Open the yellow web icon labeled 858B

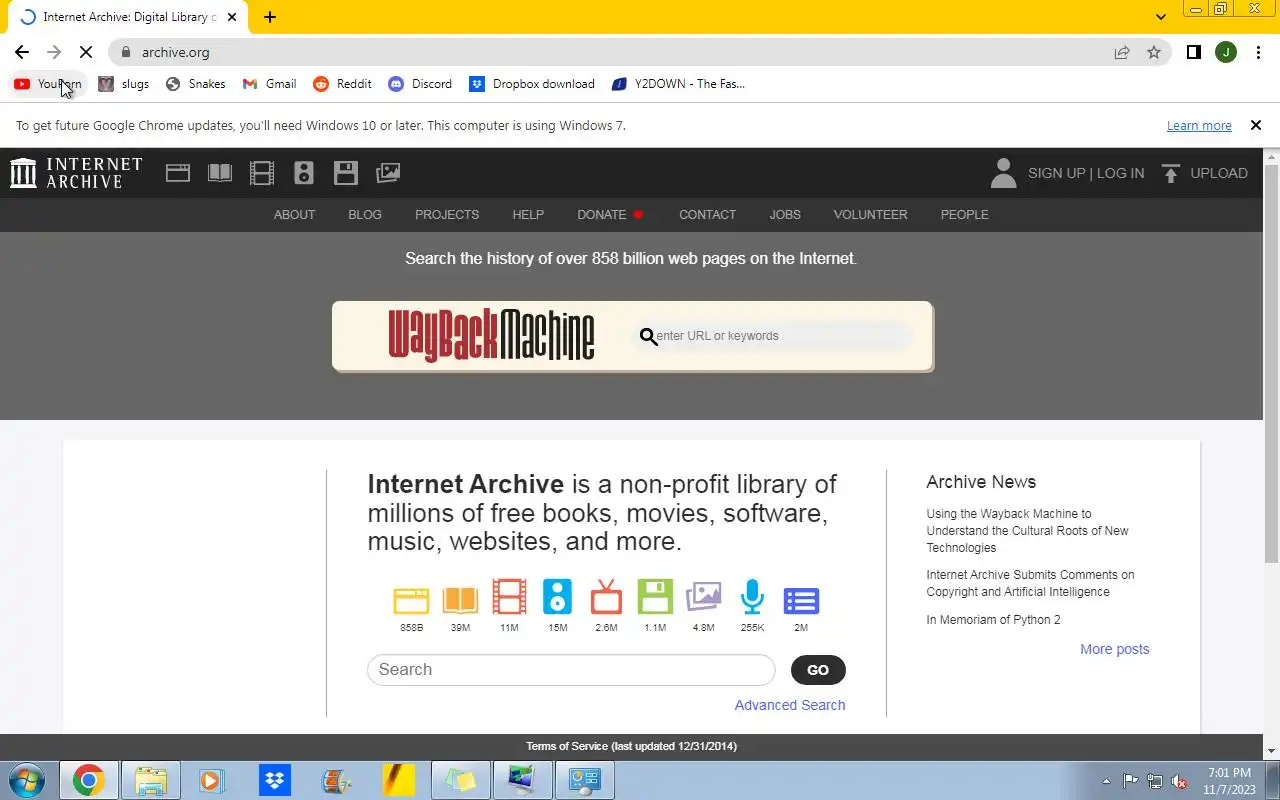tap(411, 599)
